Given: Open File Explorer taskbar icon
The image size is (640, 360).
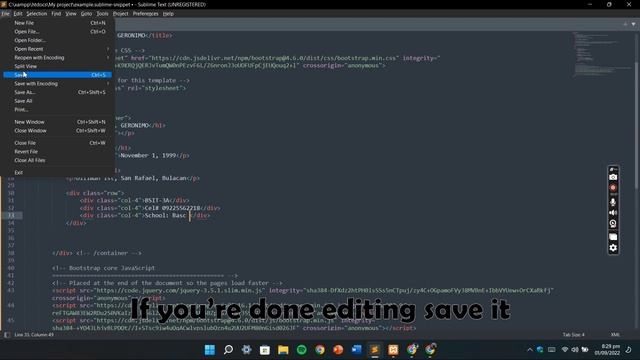Looking at the screenshot, I should click(x=283, y=350).
